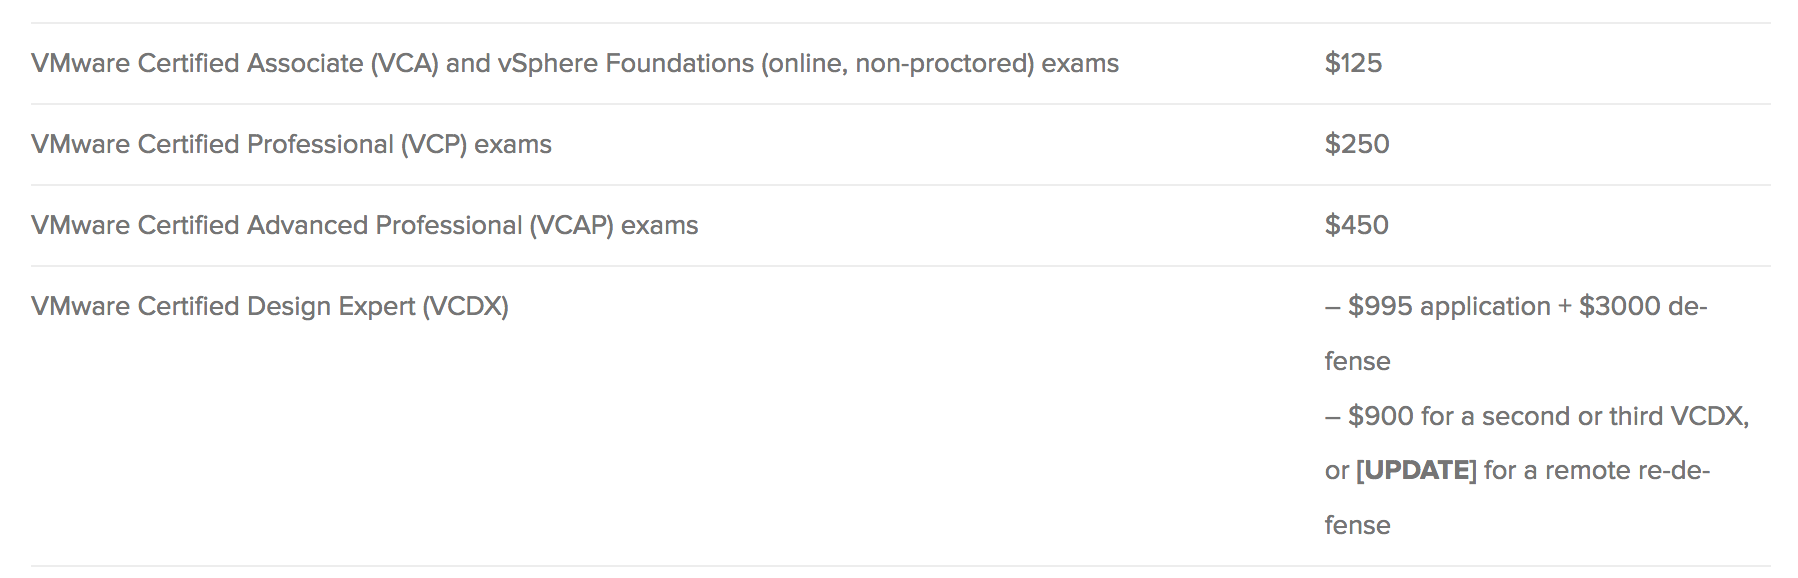Select the "VMware Certified Design Expert" text

point(223,306)
